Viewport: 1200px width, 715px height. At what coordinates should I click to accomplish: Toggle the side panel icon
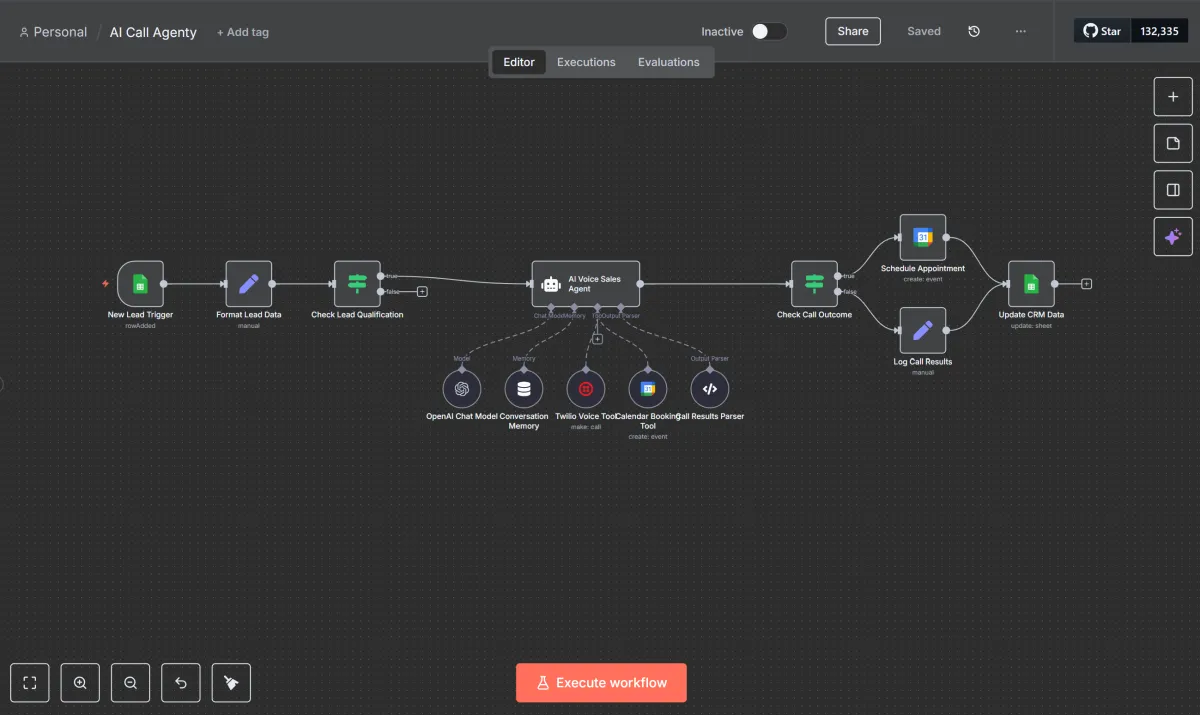pos(1173,190)
